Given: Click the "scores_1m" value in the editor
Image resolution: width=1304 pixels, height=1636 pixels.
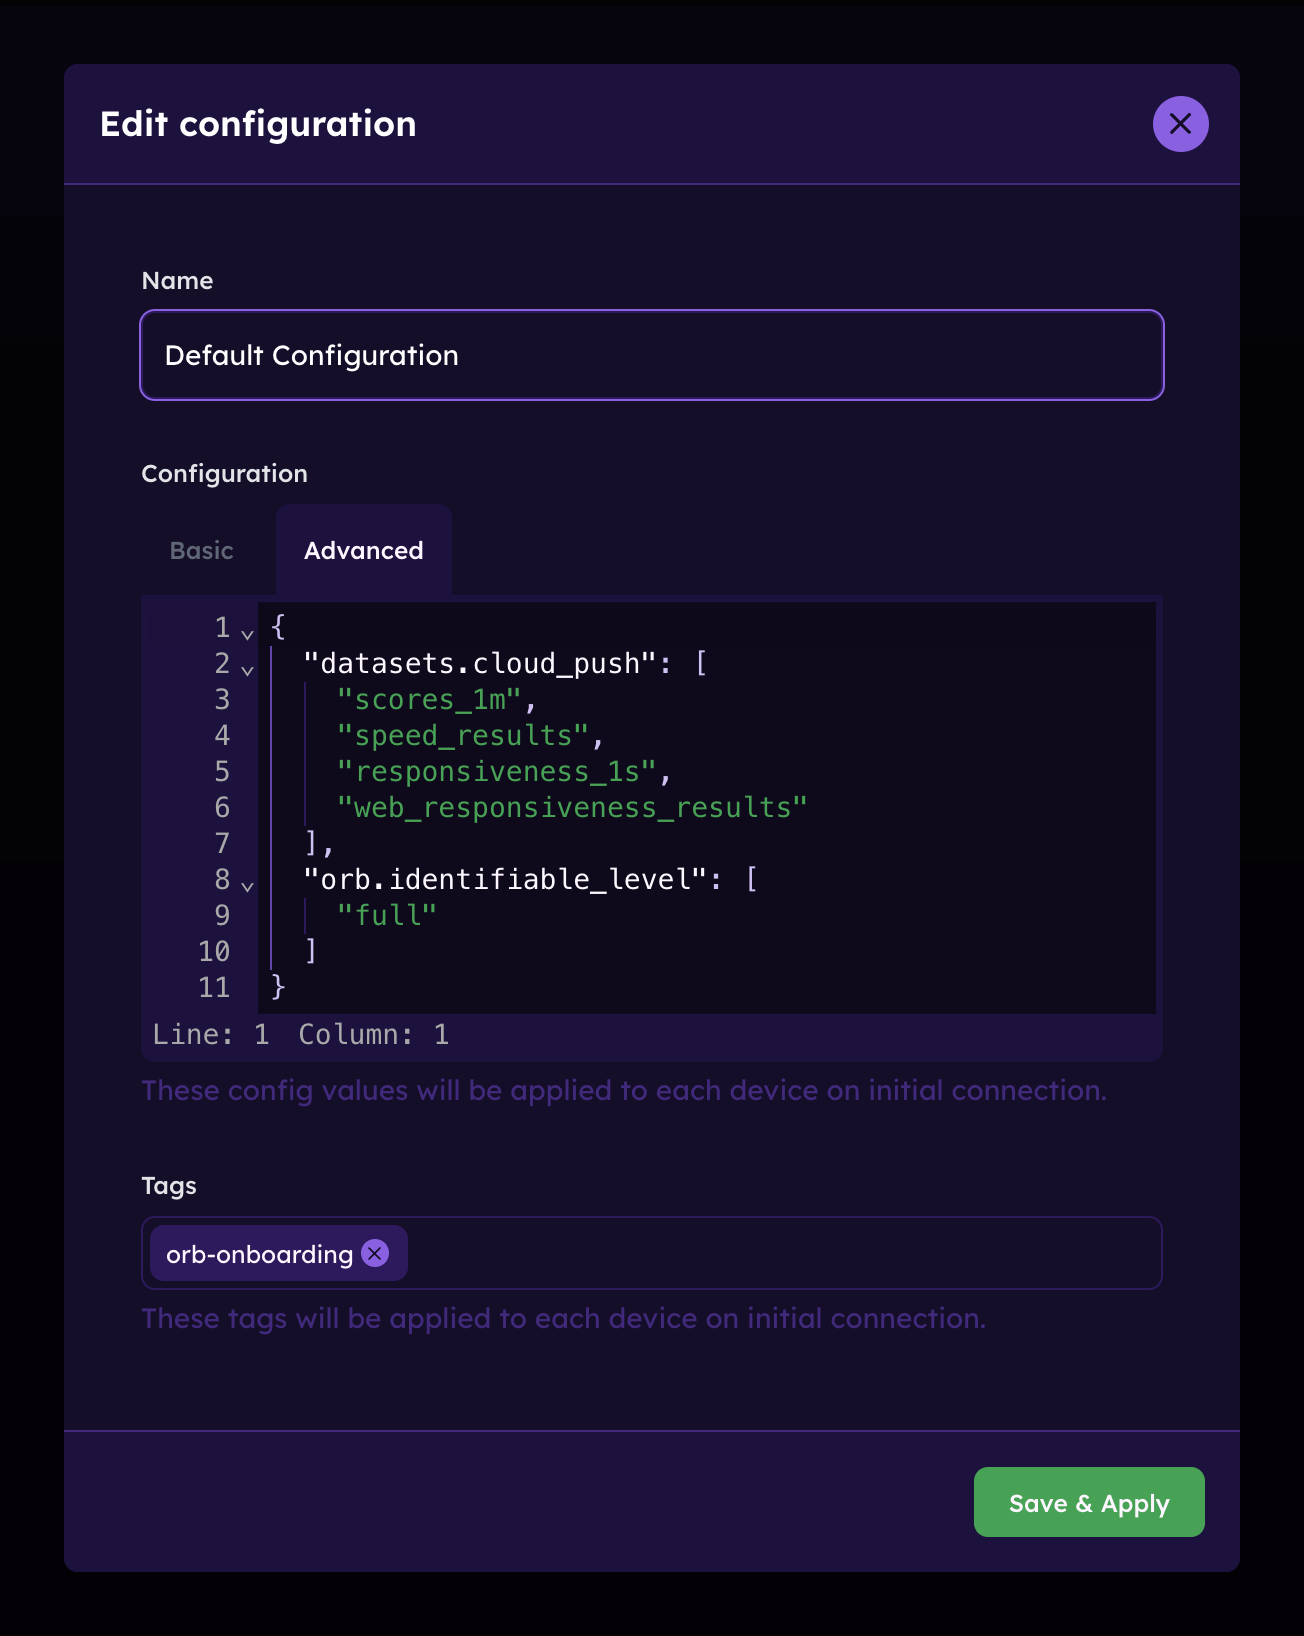Looking at the screenshot, I should click(429, 700).
